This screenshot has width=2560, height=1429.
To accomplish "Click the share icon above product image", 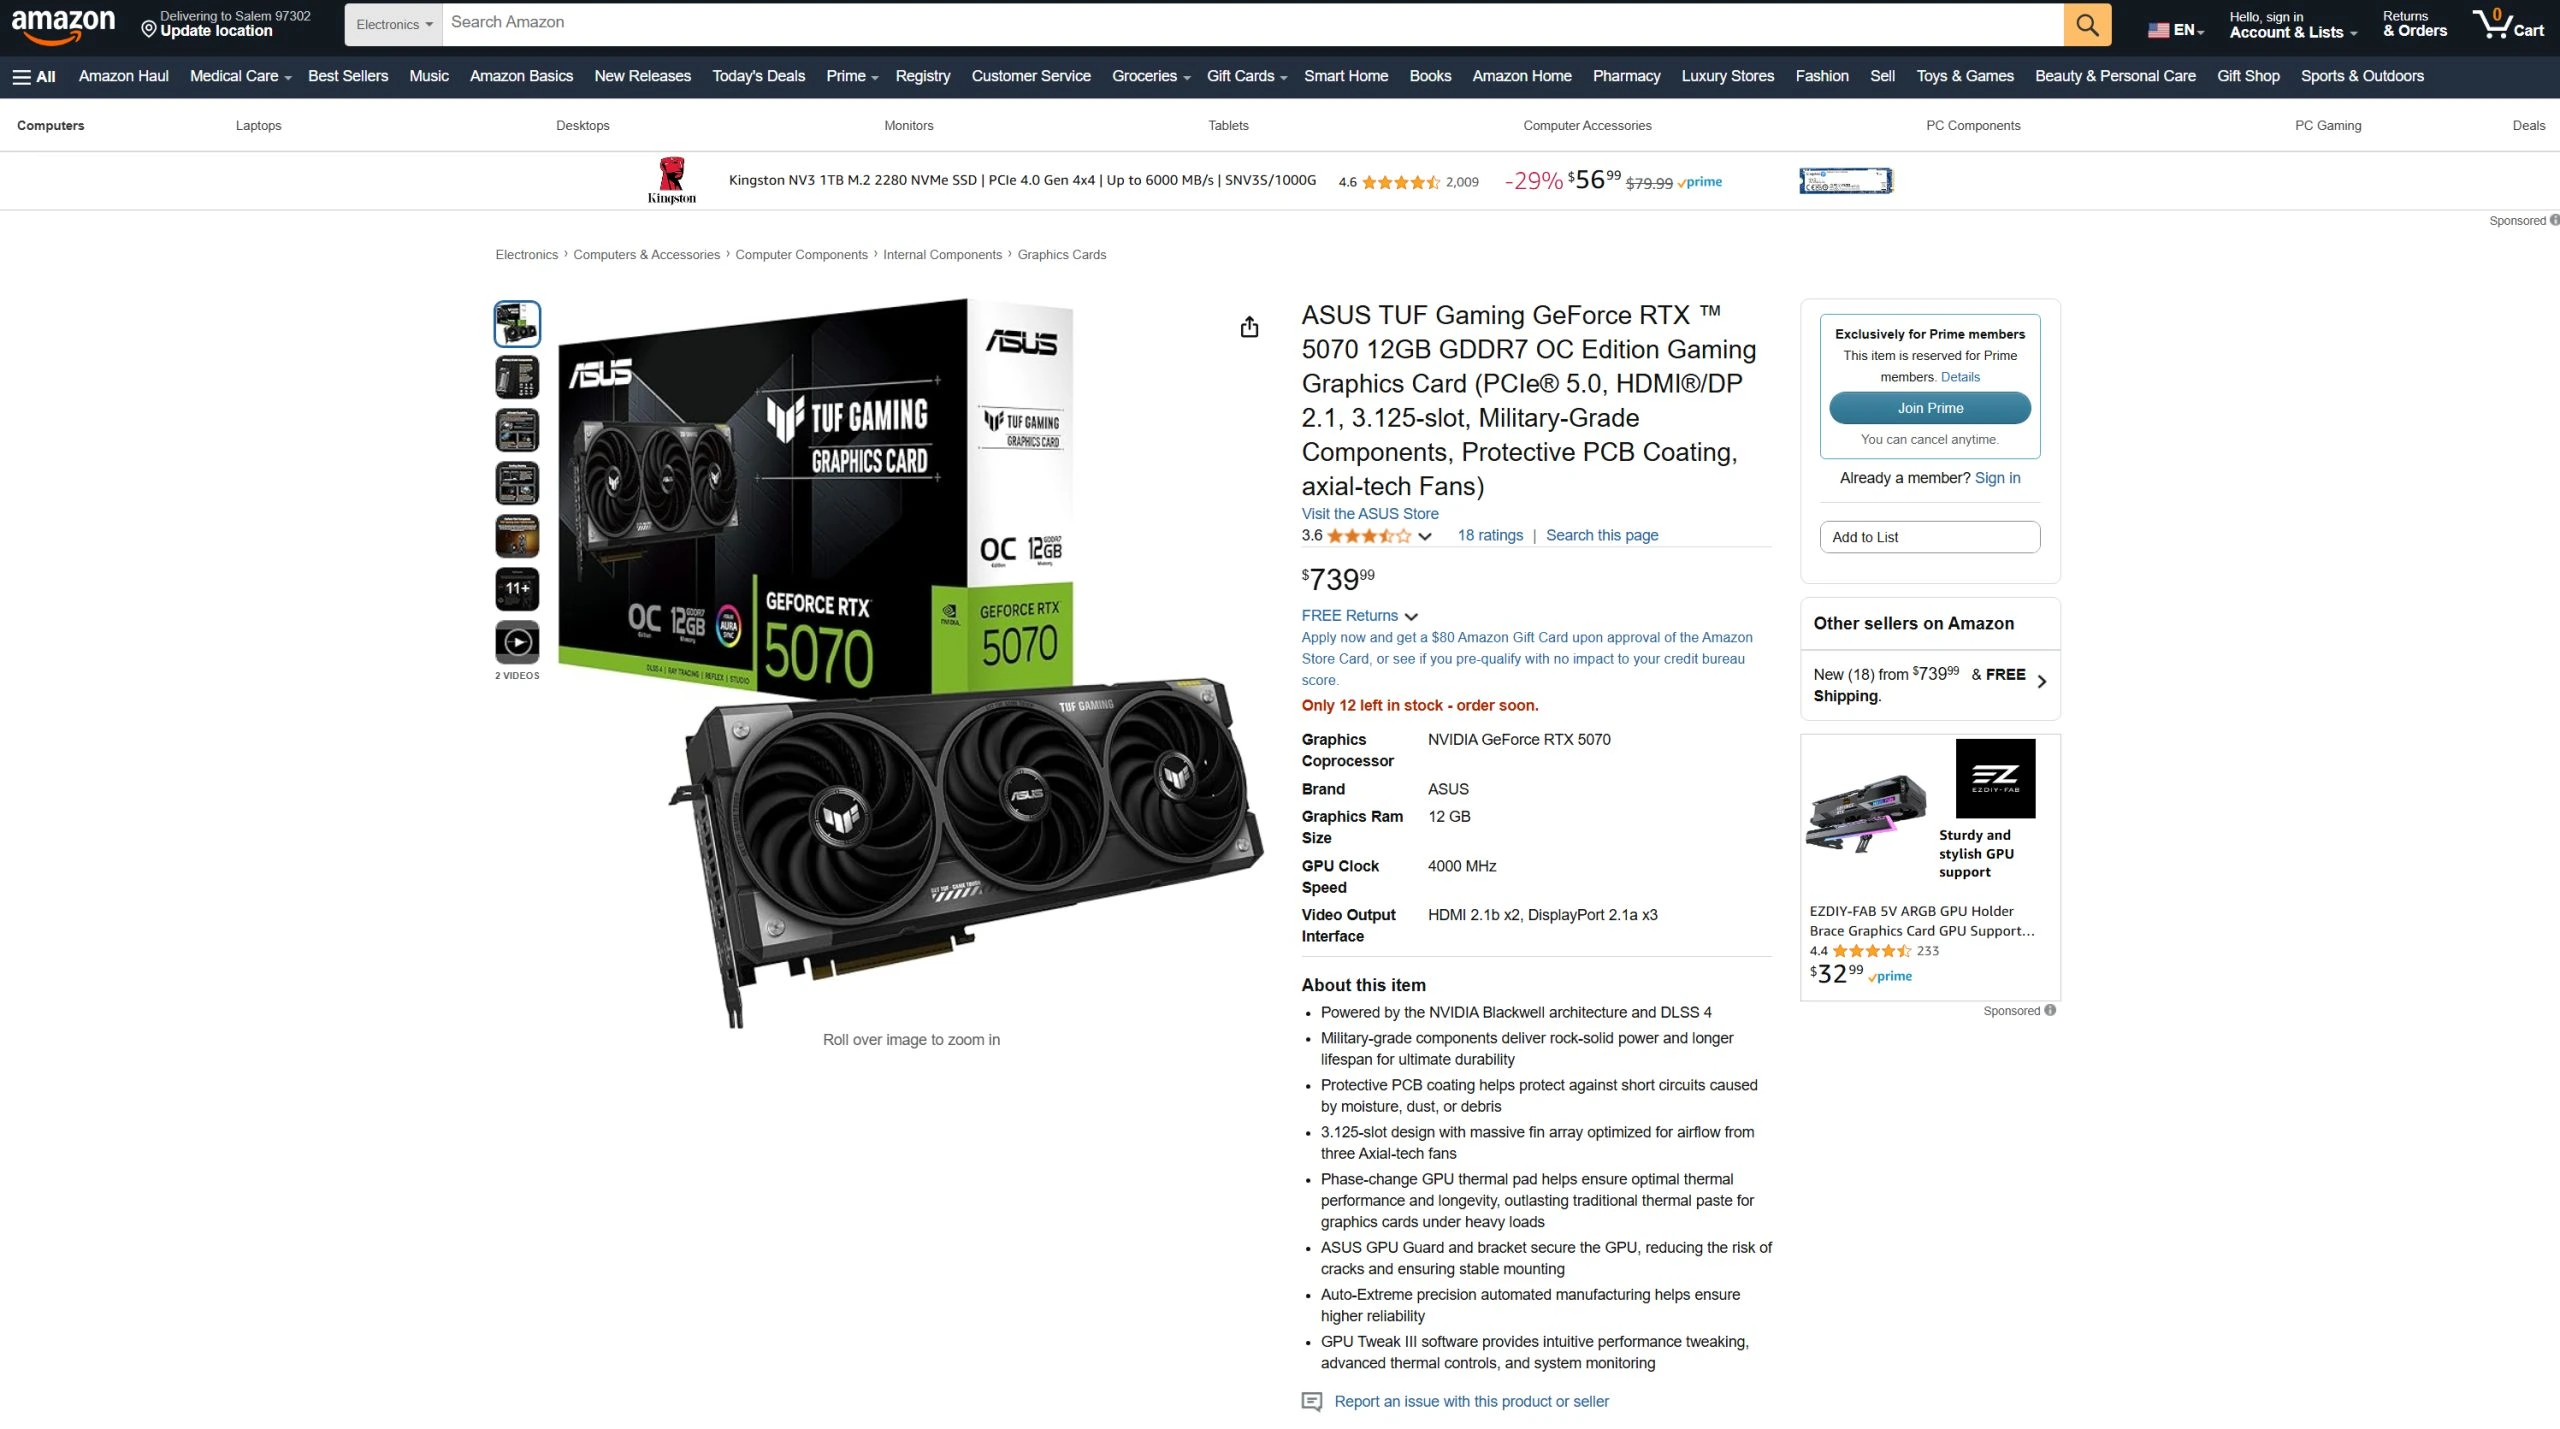I will 1249,327.
